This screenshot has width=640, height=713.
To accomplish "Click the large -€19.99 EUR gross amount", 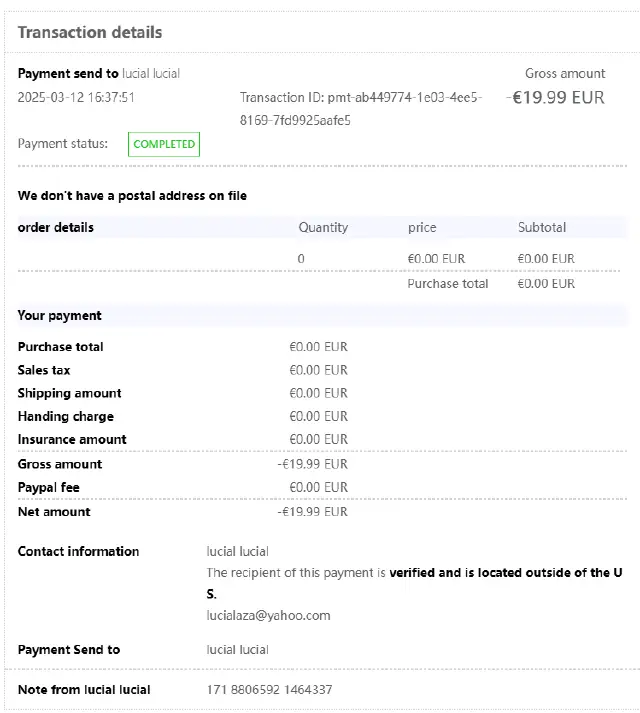I will [558, 98].
